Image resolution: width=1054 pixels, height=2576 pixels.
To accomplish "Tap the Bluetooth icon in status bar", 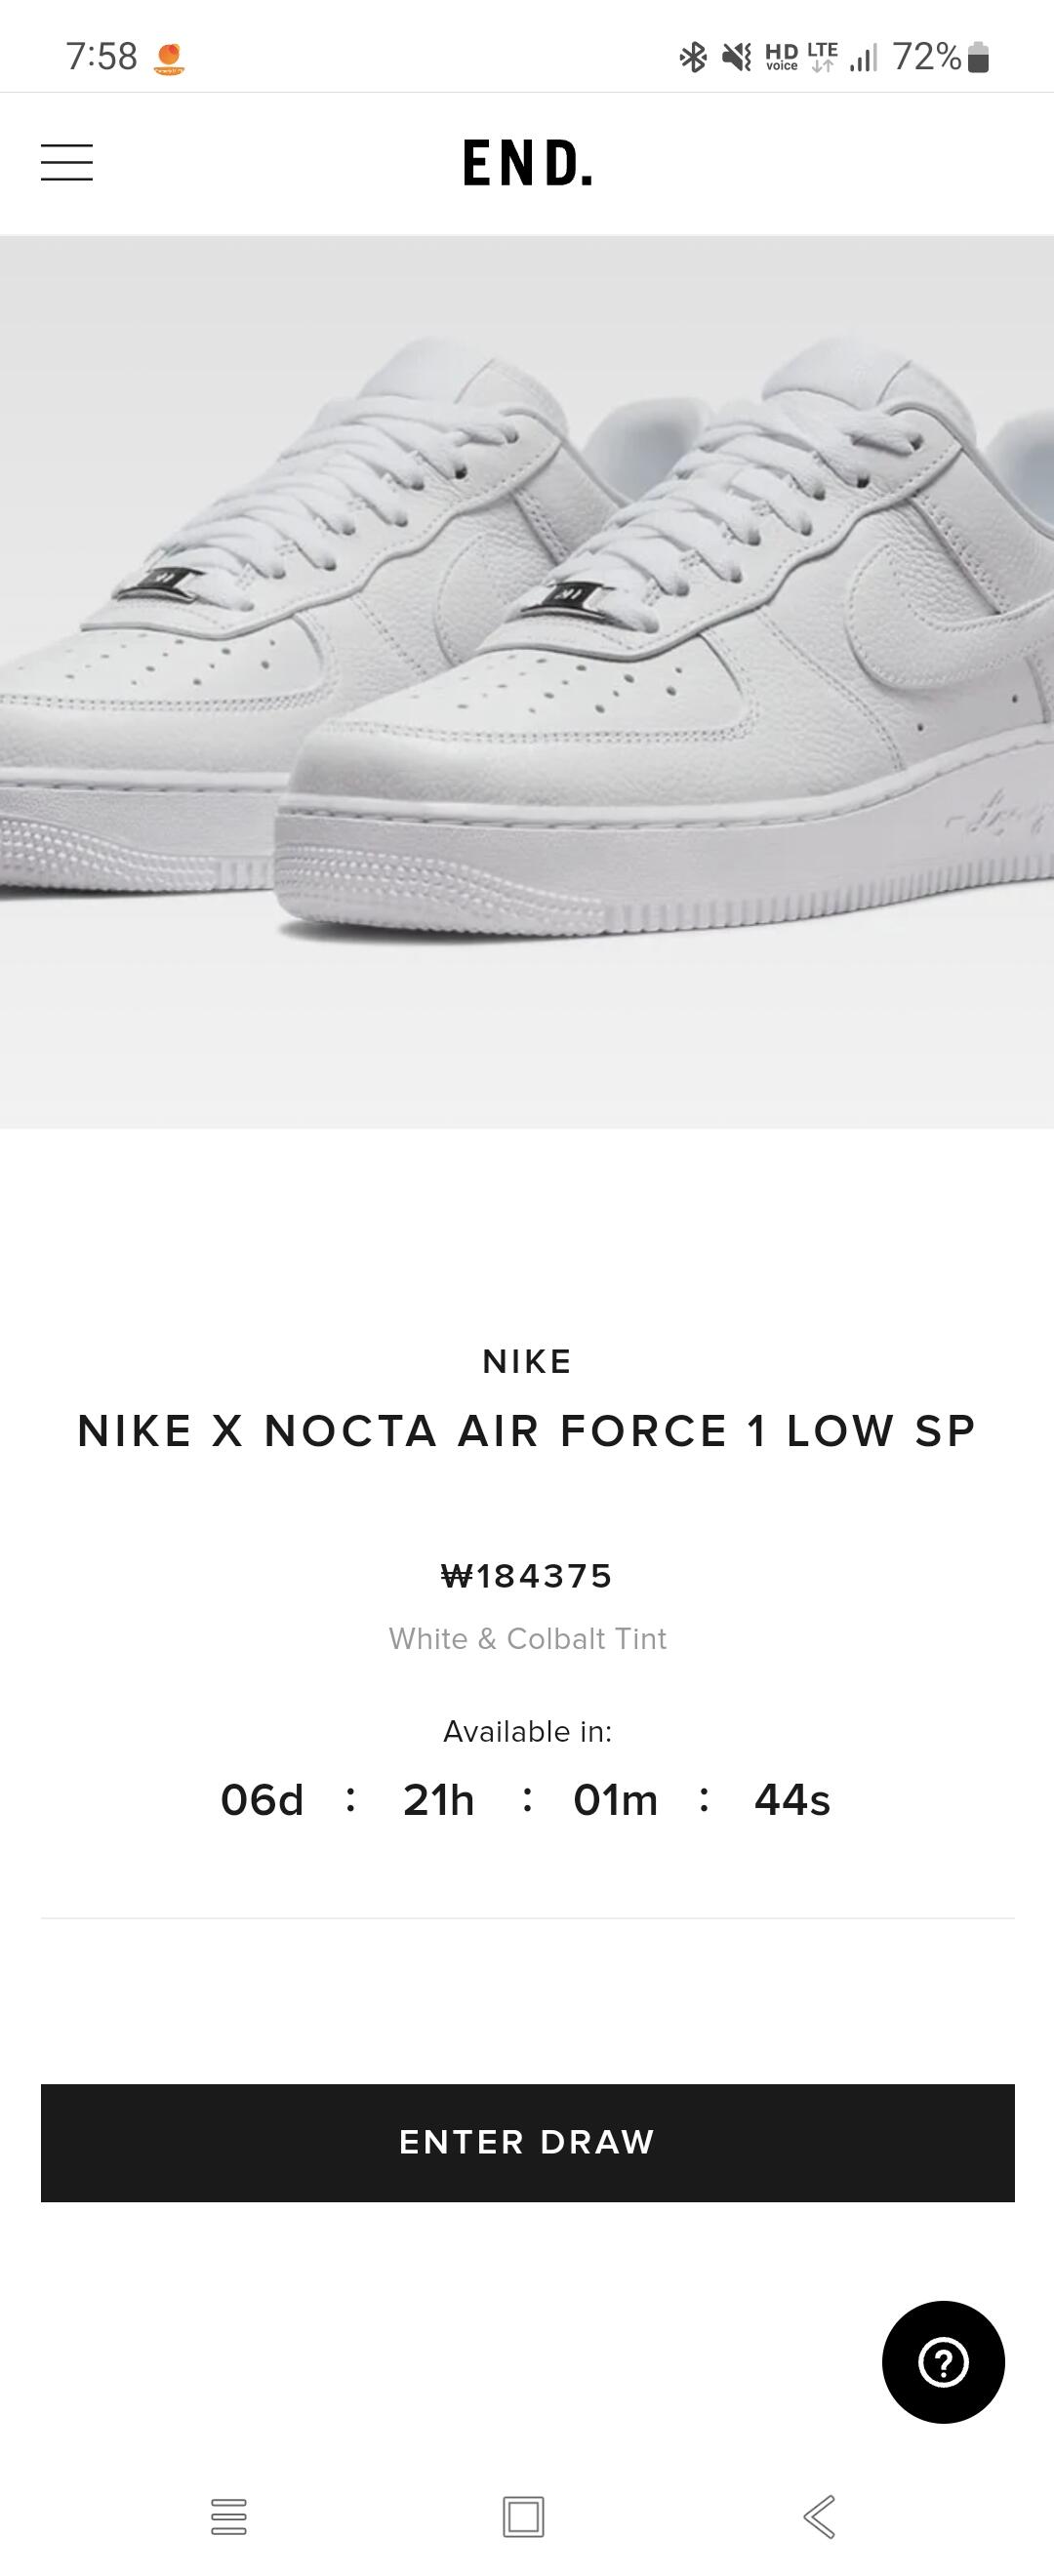I will (693, 57).
